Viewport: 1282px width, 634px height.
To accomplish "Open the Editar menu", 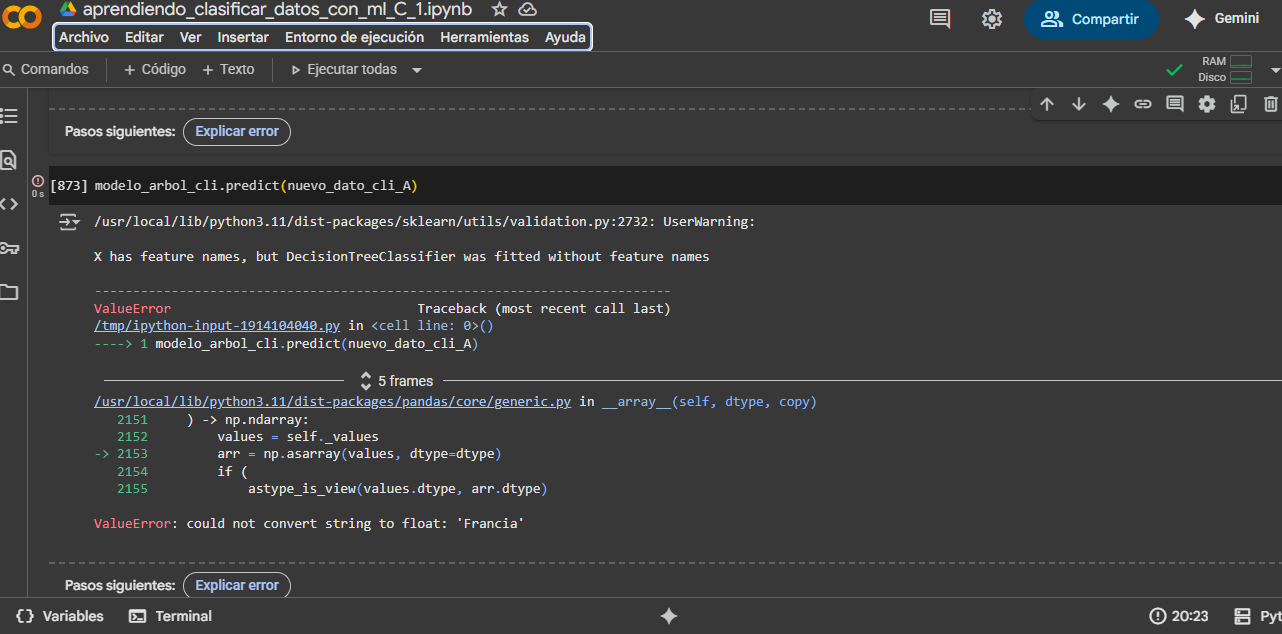I will click(144, 37).
